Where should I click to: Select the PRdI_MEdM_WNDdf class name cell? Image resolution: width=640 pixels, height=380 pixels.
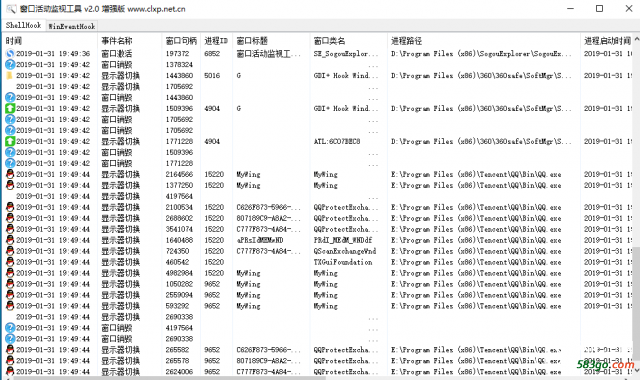tap(343, 240)
